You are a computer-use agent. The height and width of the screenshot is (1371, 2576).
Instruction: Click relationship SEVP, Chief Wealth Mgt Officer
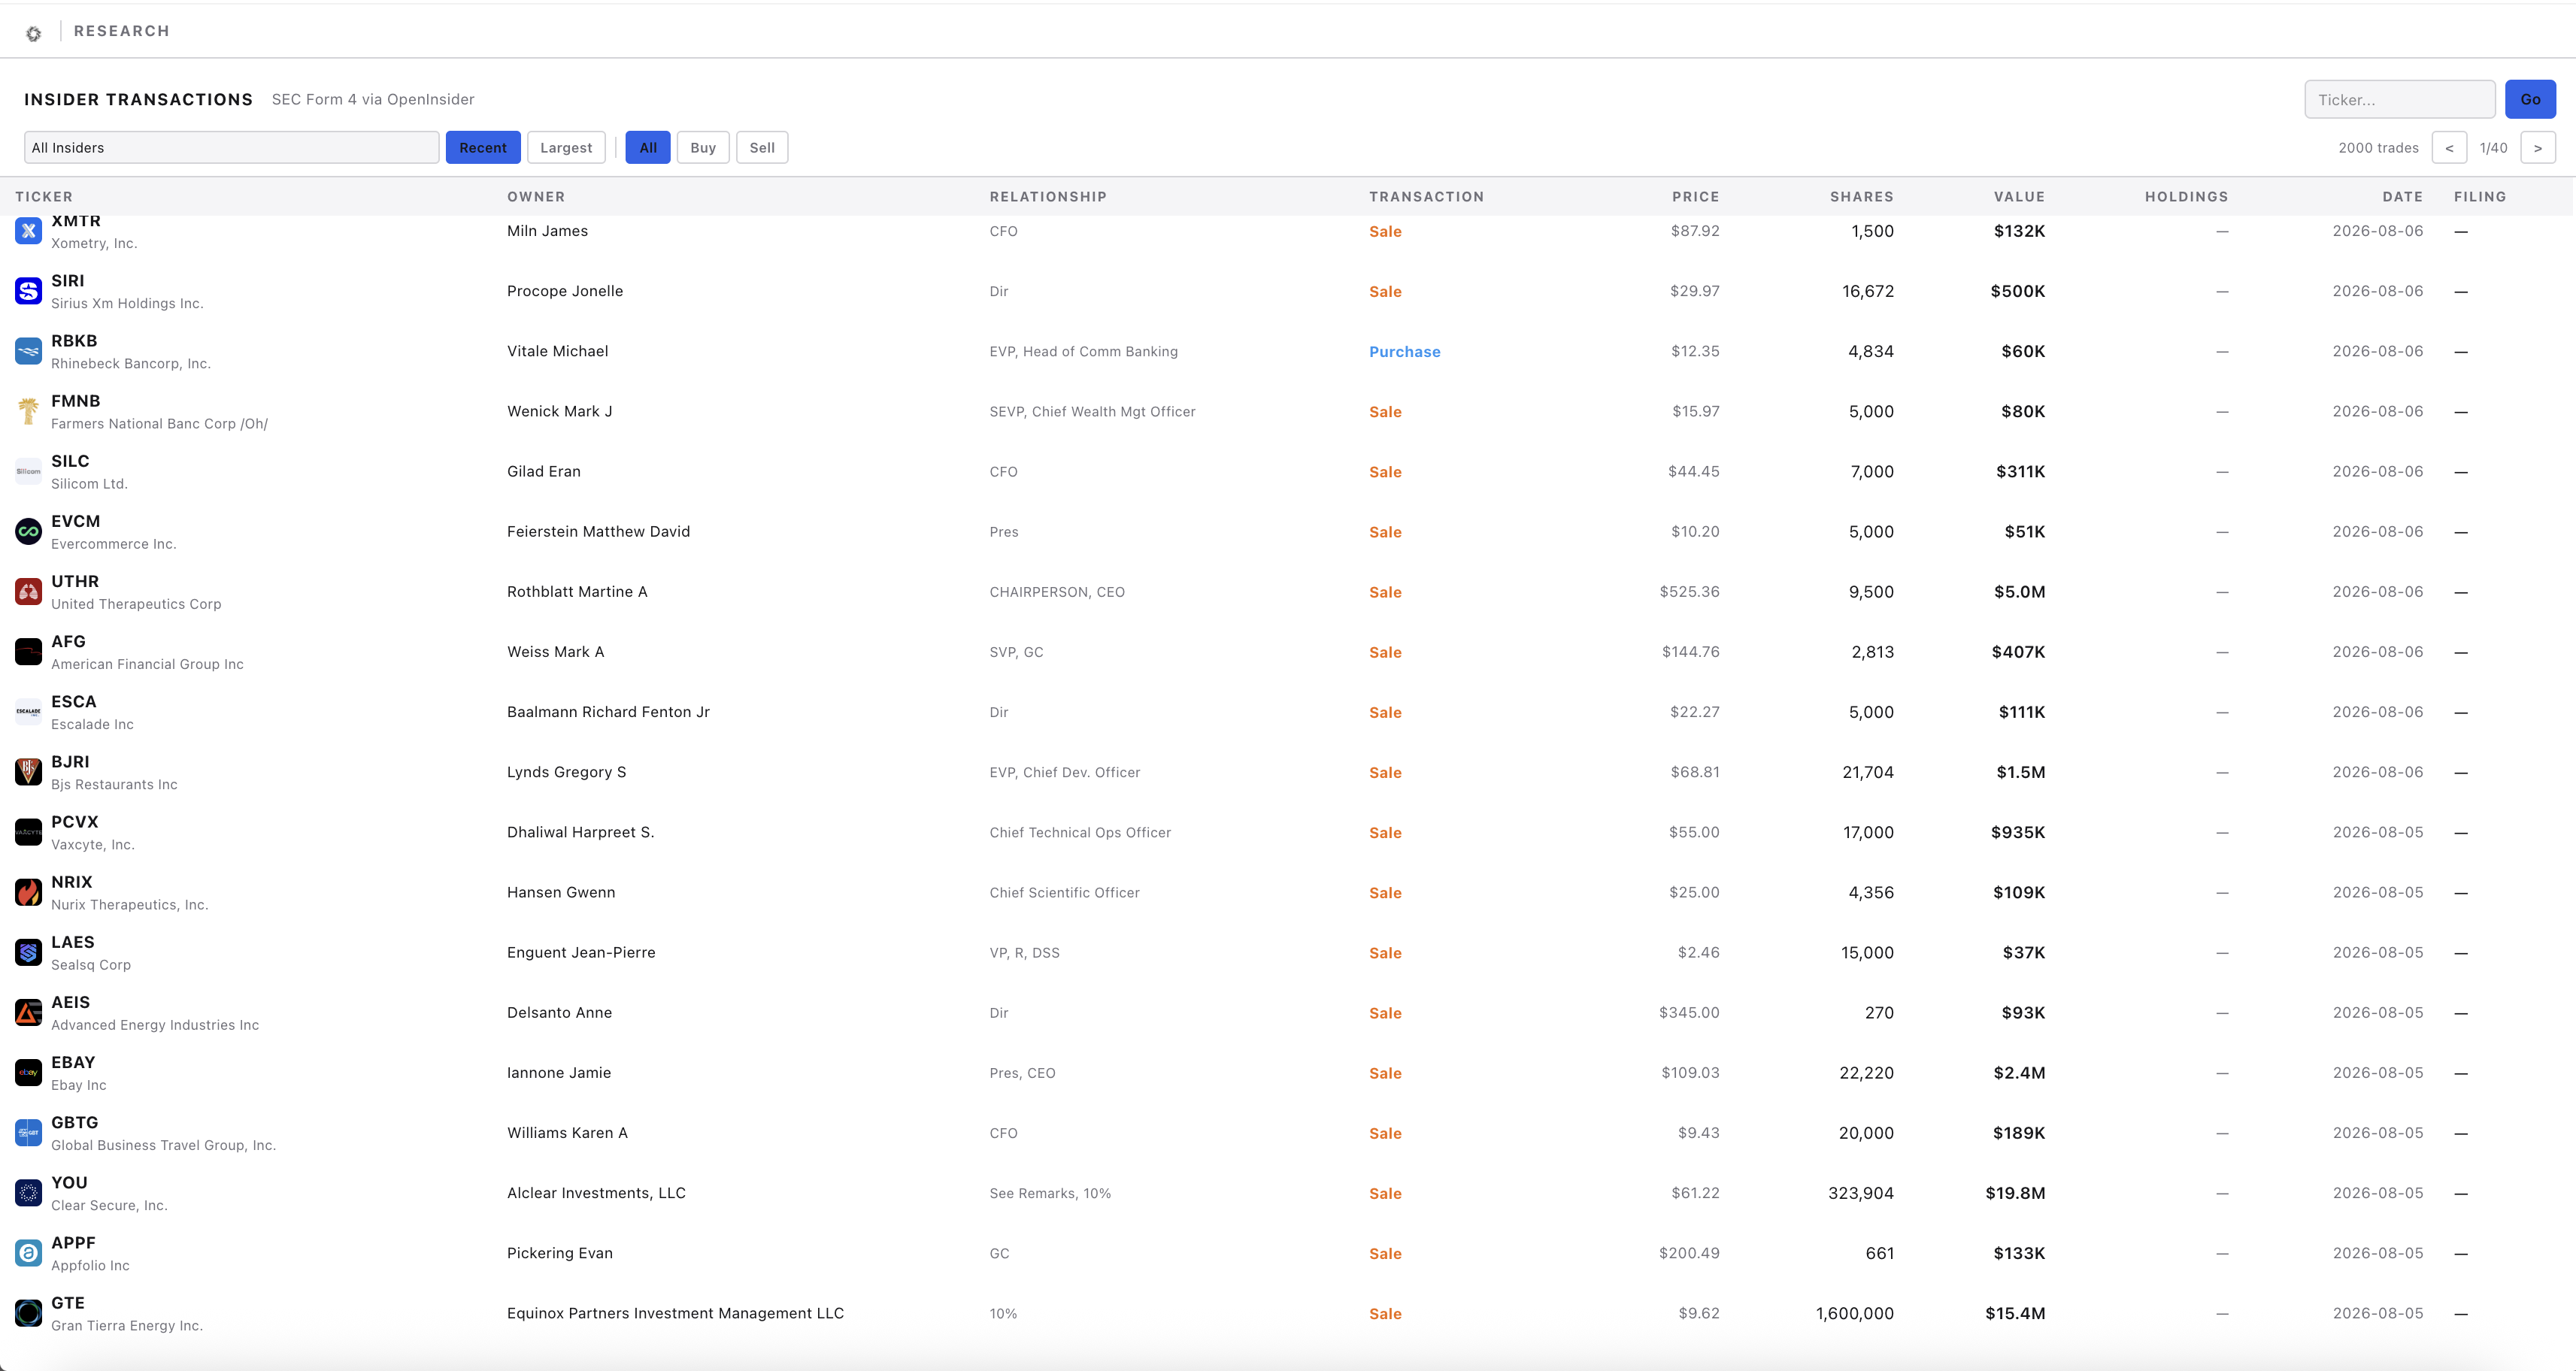[1092, 412]
